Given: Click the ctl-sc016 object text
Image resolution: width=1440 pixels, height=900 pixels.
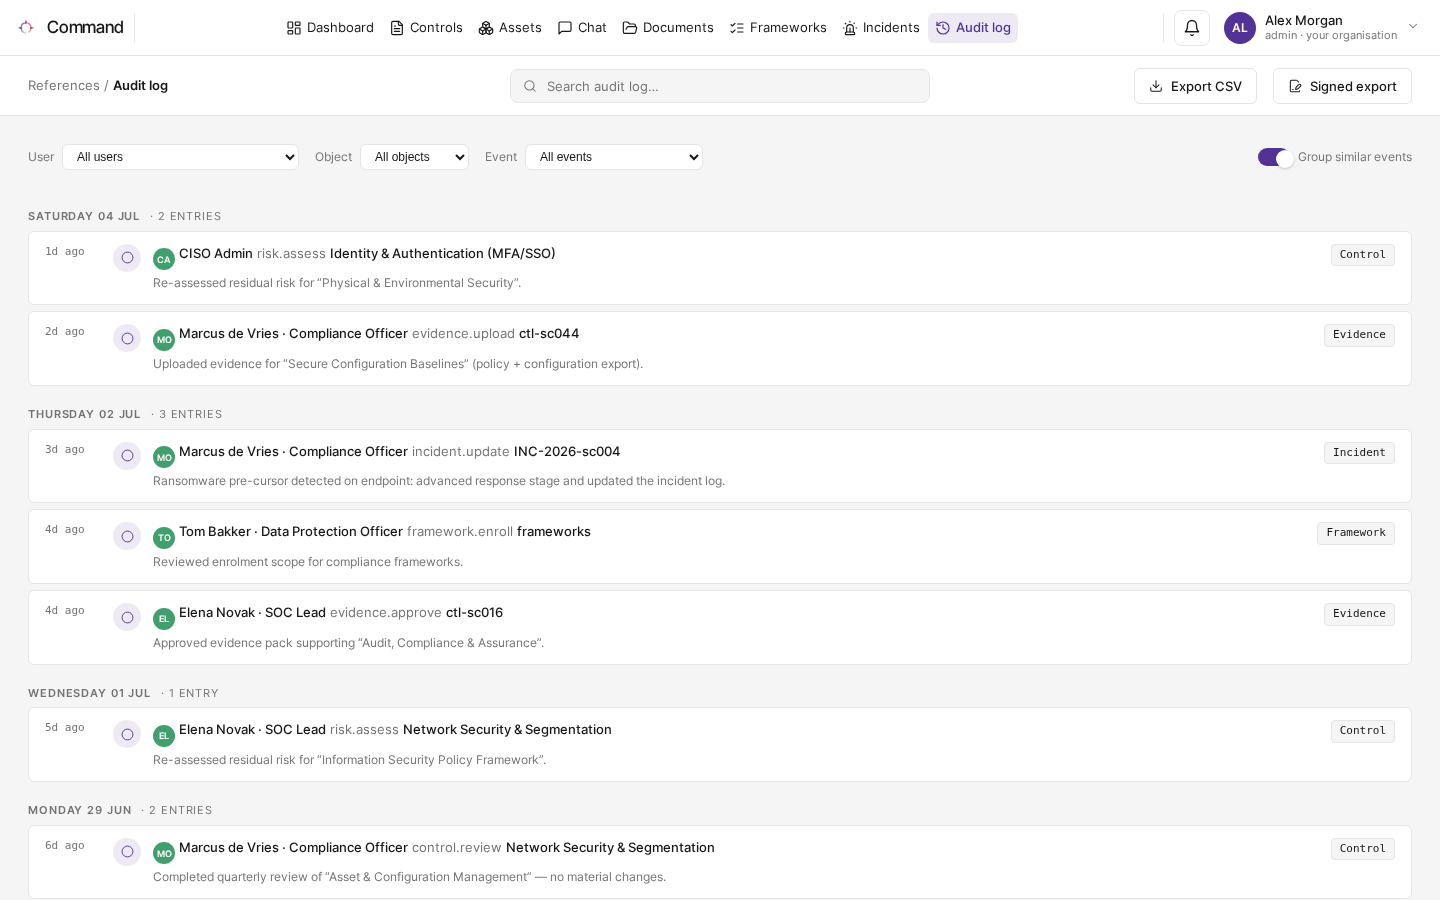Looking at the screenshot, I should 474,613.
